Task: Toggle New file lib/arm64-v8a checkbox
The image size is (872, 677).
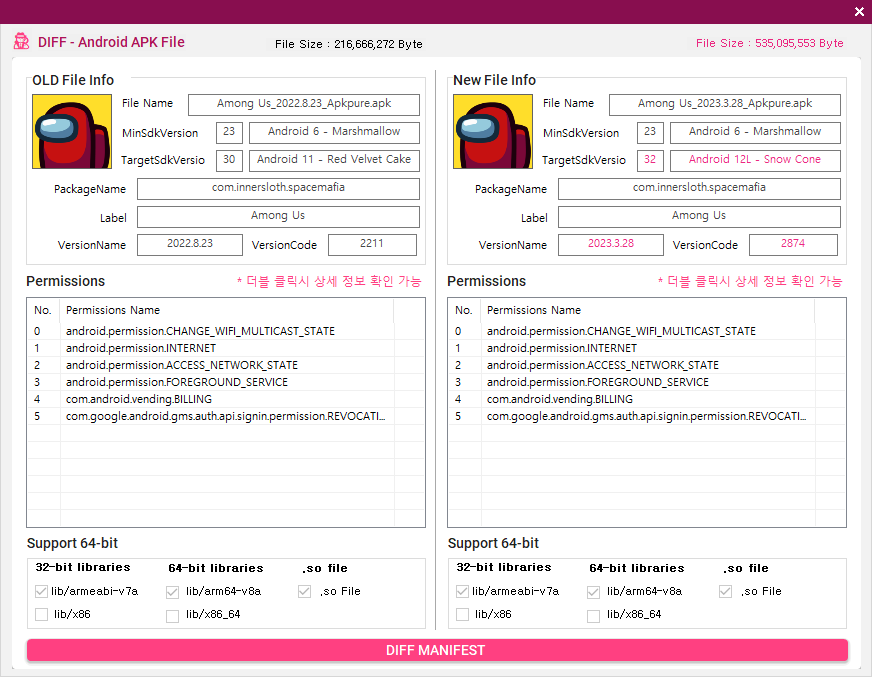Action: 593,592
